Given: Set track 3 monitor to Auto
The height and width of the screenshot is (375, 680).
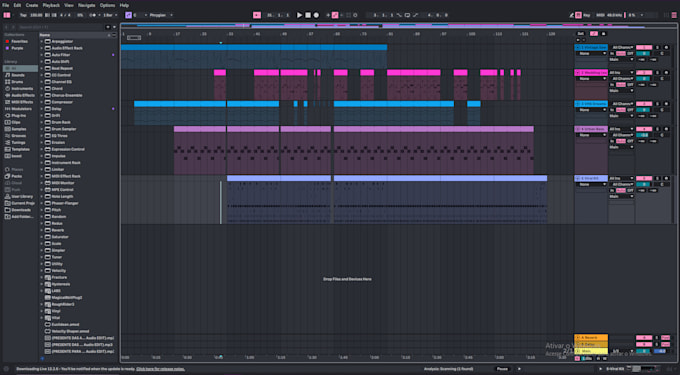Looking at the screenshot, I should click(x=621, y=110).
